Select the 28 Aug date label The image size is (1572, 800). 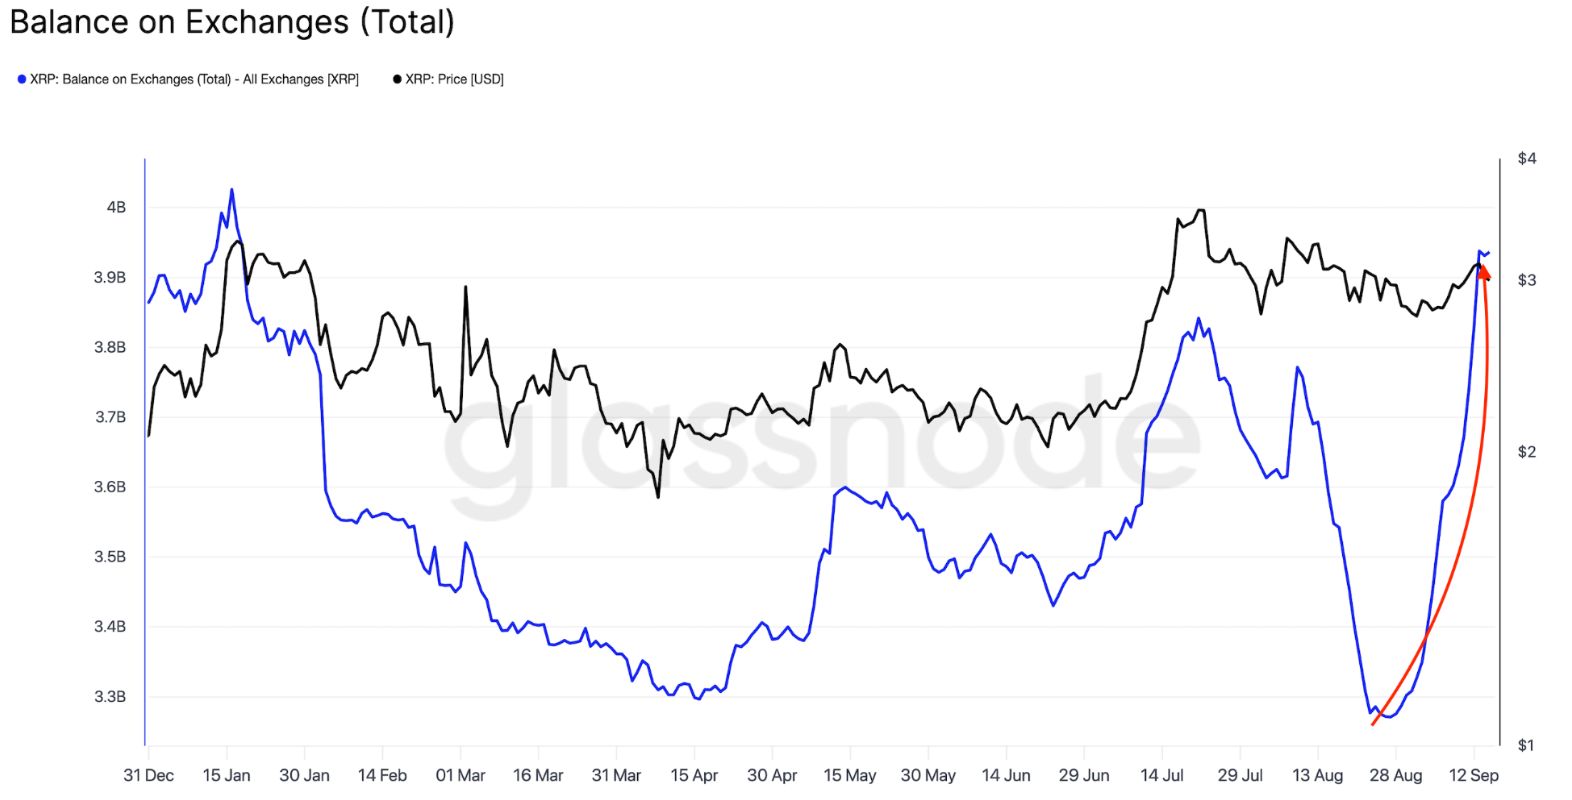1395,775
